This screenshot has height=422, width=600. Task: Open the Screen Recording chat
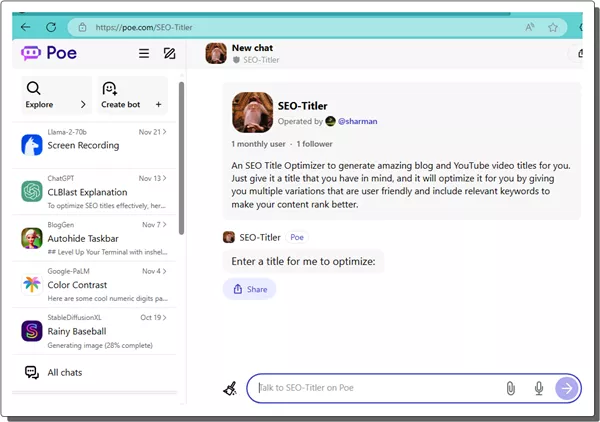94,145
